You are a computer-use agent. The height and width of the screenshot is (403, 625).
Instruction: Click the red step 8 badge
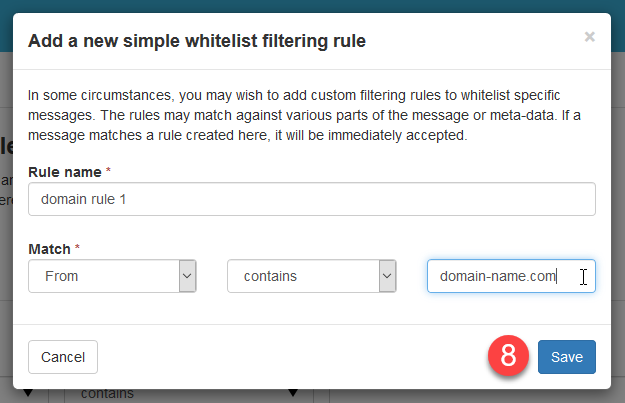pyautogui.click(x=508, y=357)
